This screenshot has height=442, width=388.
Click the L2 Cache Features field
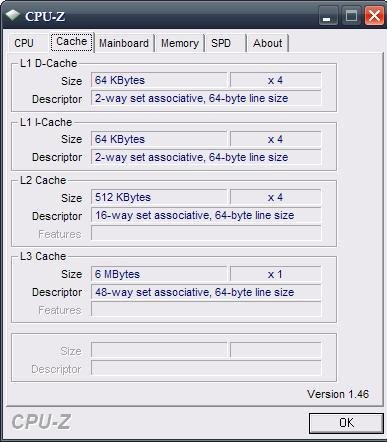206,233
